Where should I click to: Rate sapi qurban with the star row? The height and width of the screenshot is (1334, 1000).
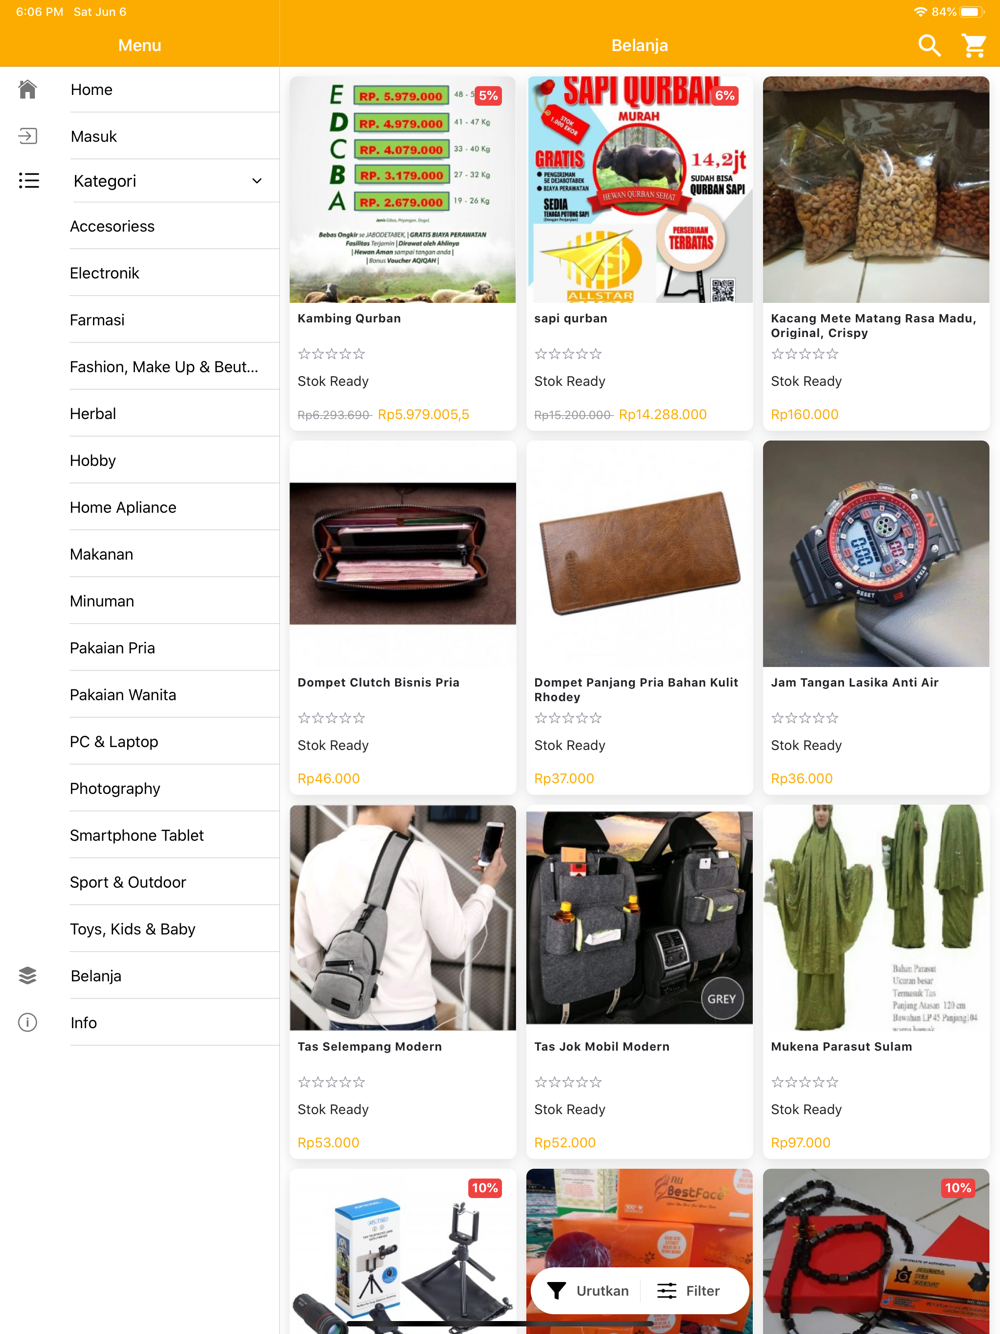point(568,354)
